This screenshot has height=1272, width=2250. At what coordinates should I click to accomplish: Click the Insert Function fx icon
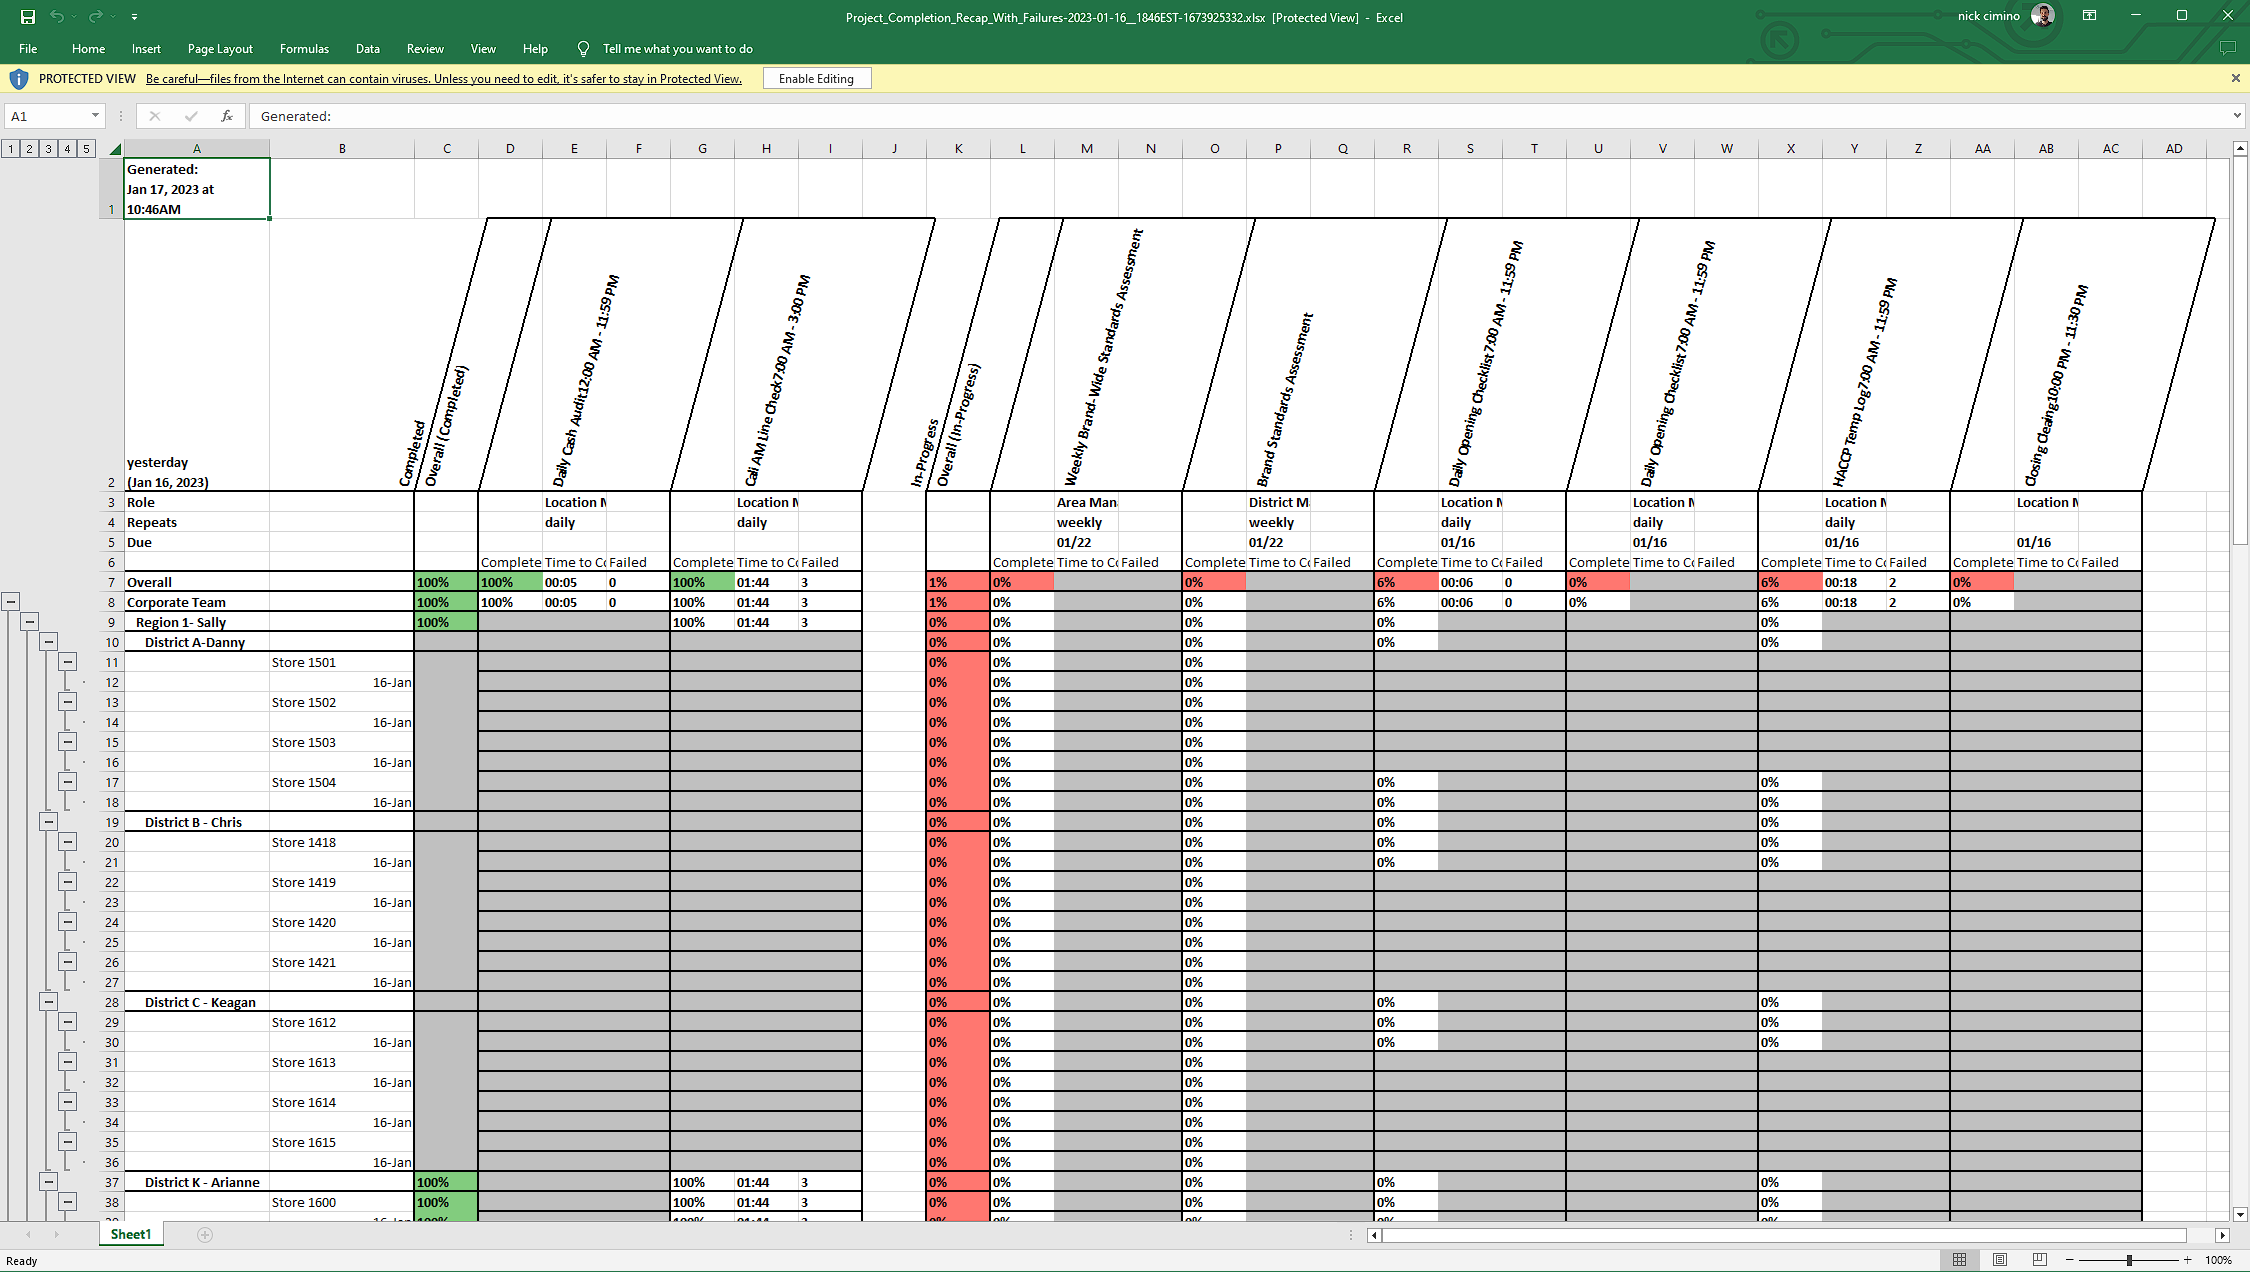[227, 116]
